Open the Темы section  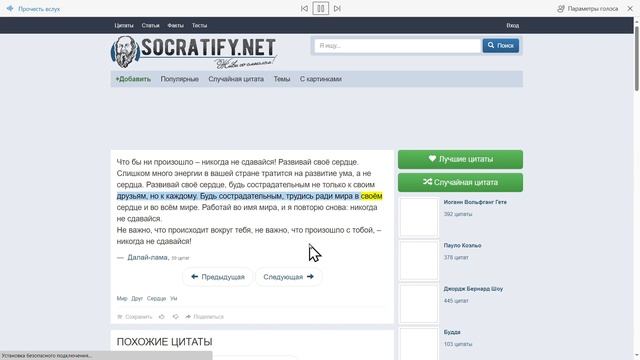pos(282,79)
